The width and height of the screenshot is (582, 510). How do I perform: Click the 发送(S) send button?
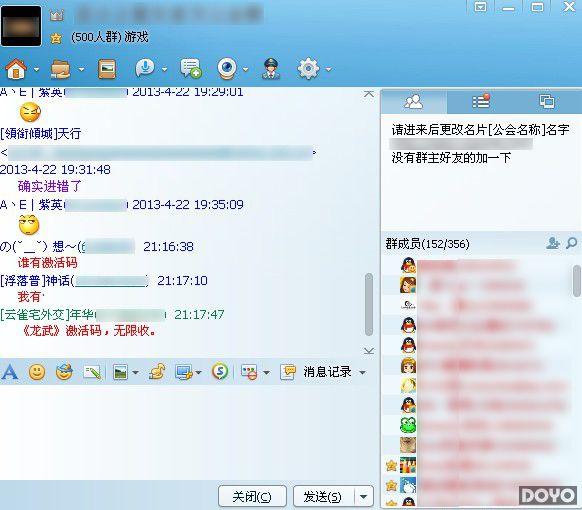coord(323,496)
